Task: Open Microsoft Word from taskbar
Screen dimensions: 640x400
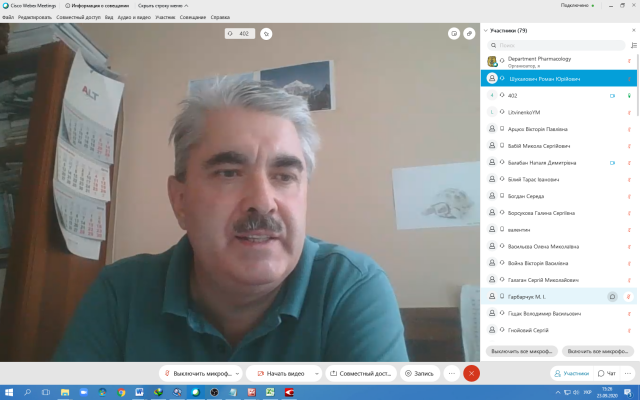Action: tap(139, 392)
